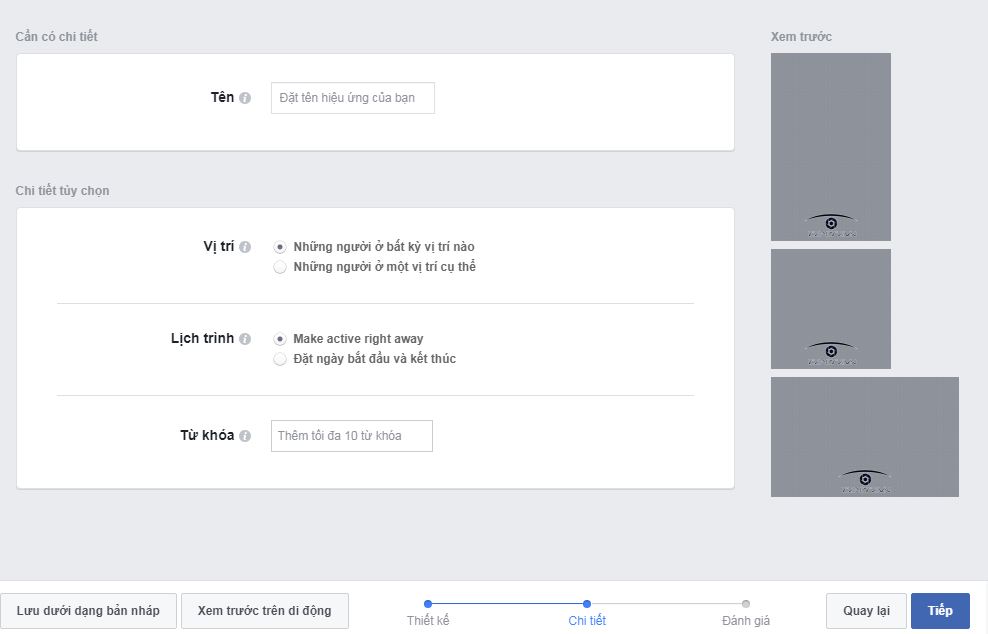The width and height of the screenshot is (988, 634).
Task: Open the tall portrait preview thumbnail
Action: pyautogui.click(x=830, y=147)
